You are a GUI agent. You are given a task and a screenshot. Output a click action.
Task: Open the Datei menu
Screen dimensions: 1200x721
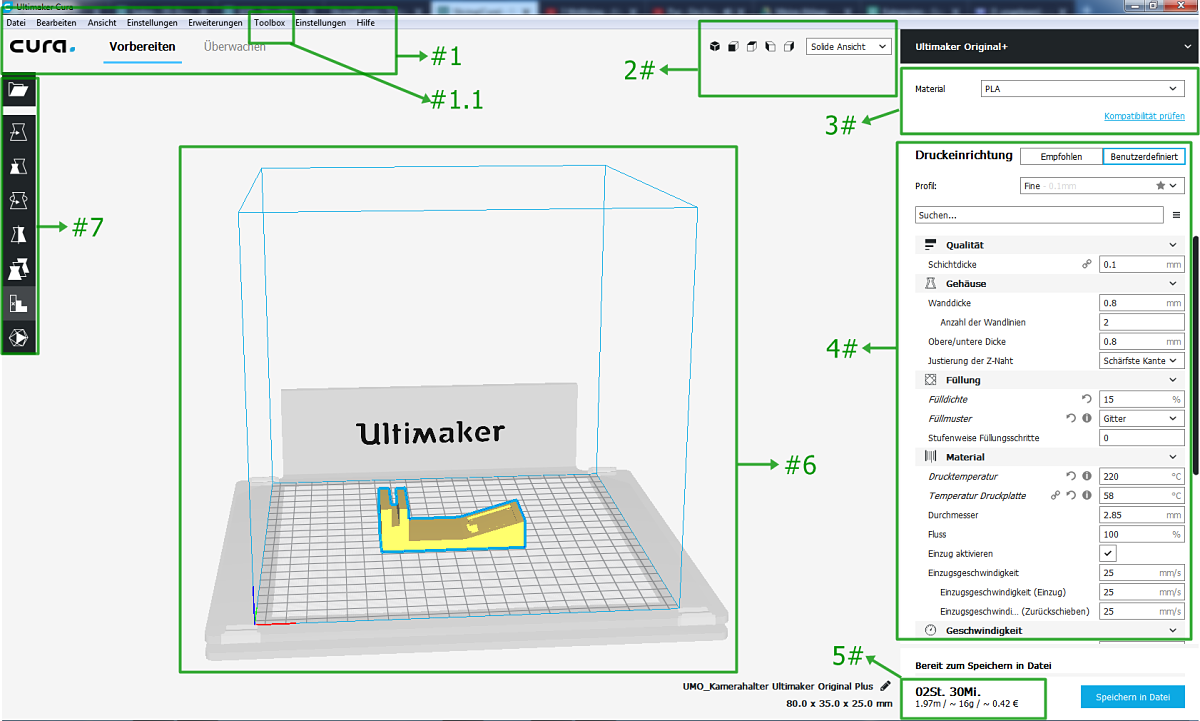pos(16,23)
